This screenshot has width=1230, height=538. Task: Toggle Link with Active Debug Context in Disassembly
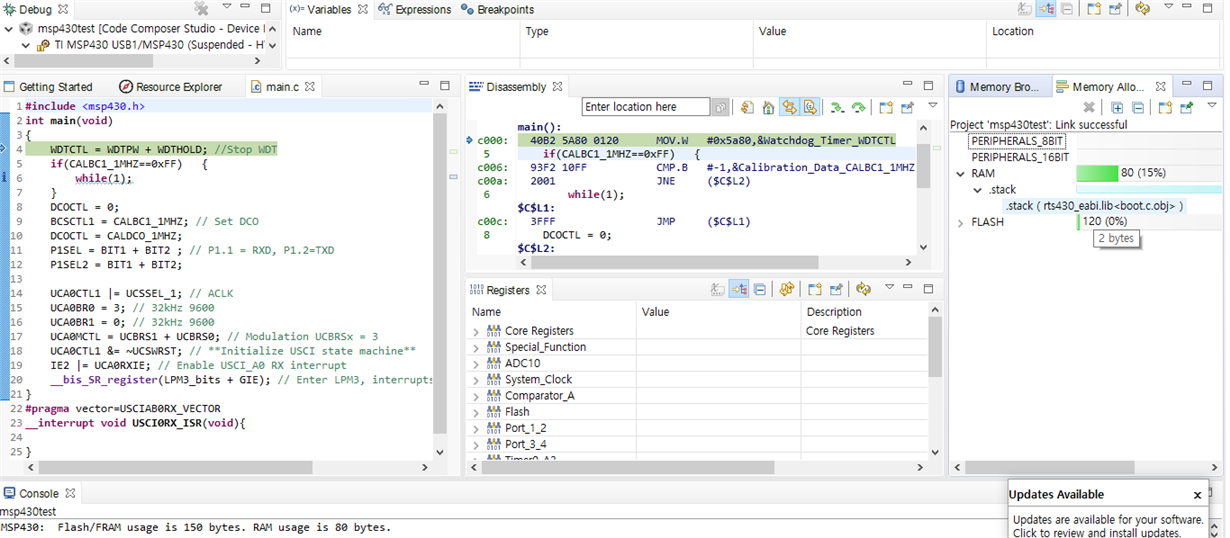pyautogui.click(x=789, y=107)
